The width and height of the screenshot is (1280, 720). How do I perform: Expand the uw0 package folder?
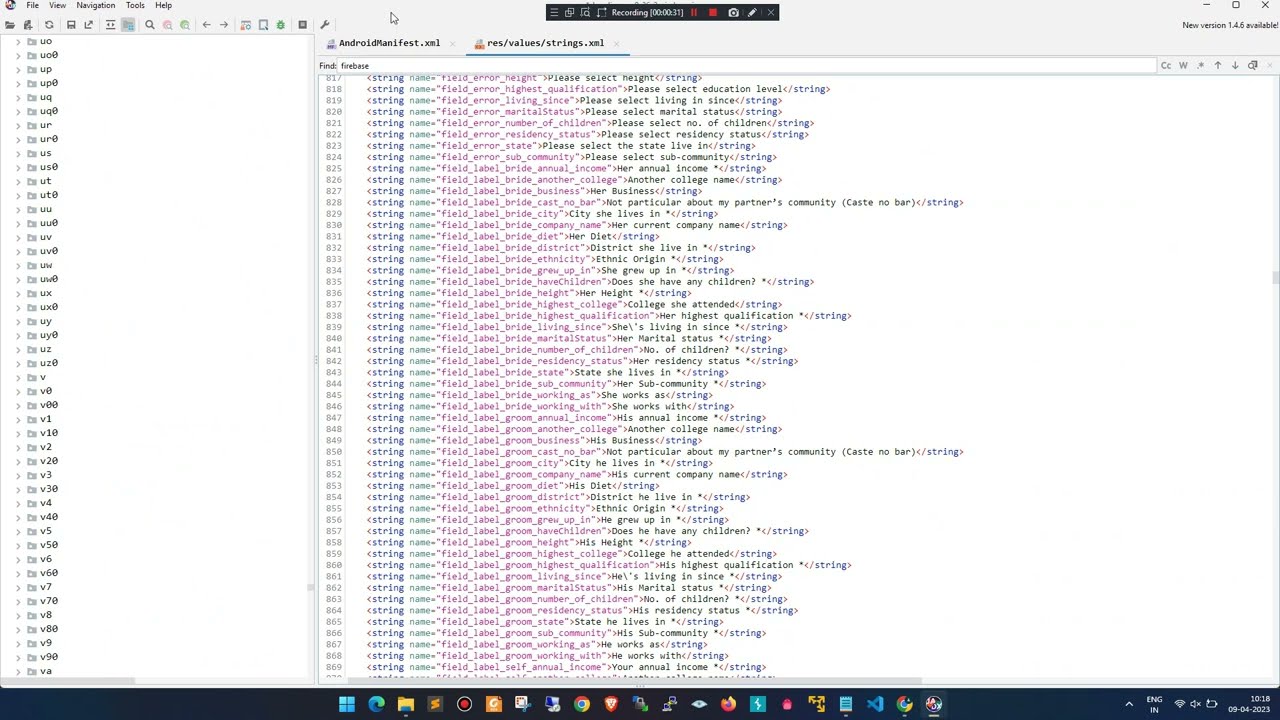18,280
